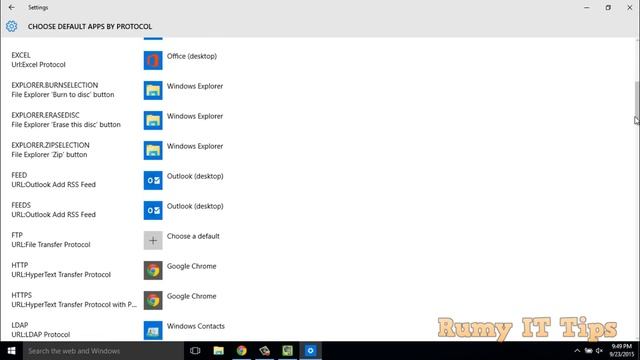The width and height of the screenshot is (640, 360).
Task: Click 'EXPLORER.BURNSELECTION' protocol name
Action: coord(55,85)
